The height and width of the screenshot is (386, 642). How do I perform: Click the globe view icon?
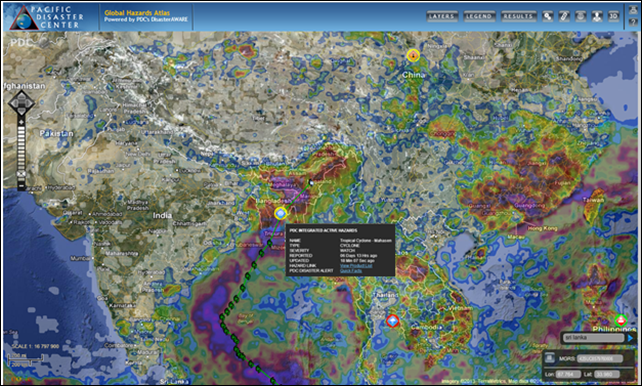tap(581, 16)
